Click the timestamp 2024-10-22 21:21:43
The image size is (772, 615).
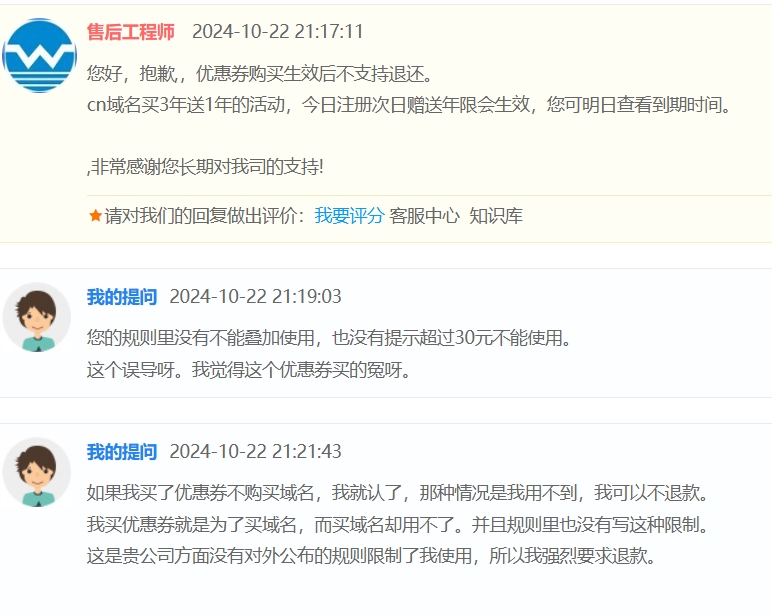tap(255, 451)
